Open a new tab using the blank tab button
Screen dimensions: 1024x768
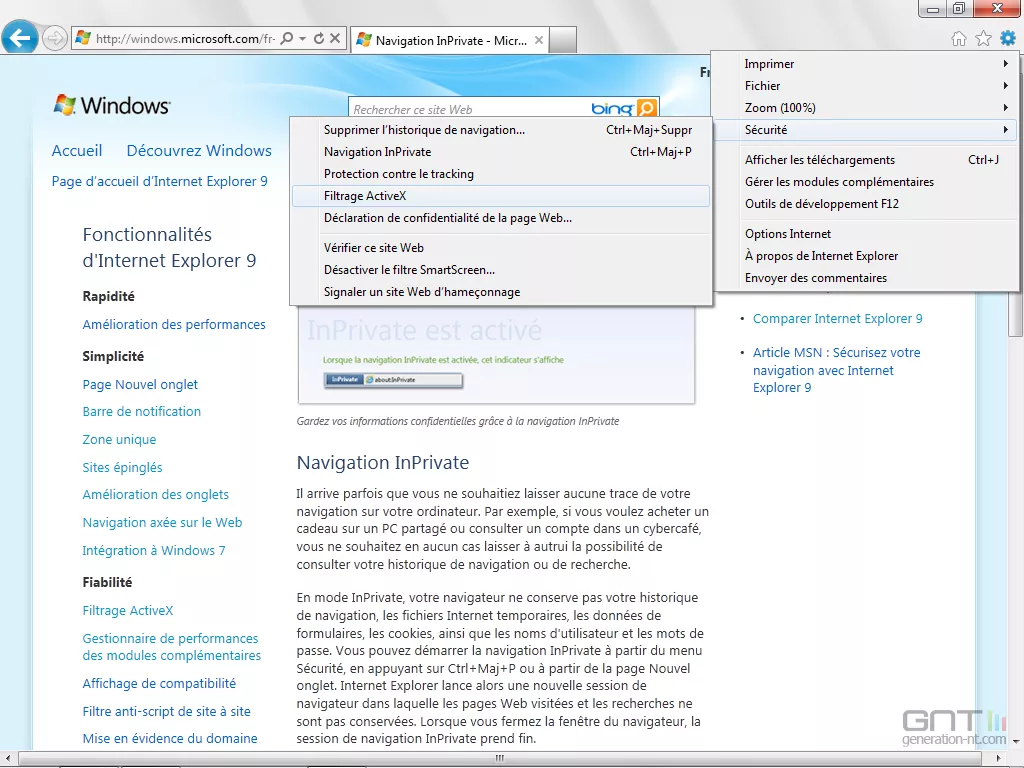[x=563, y=40]
